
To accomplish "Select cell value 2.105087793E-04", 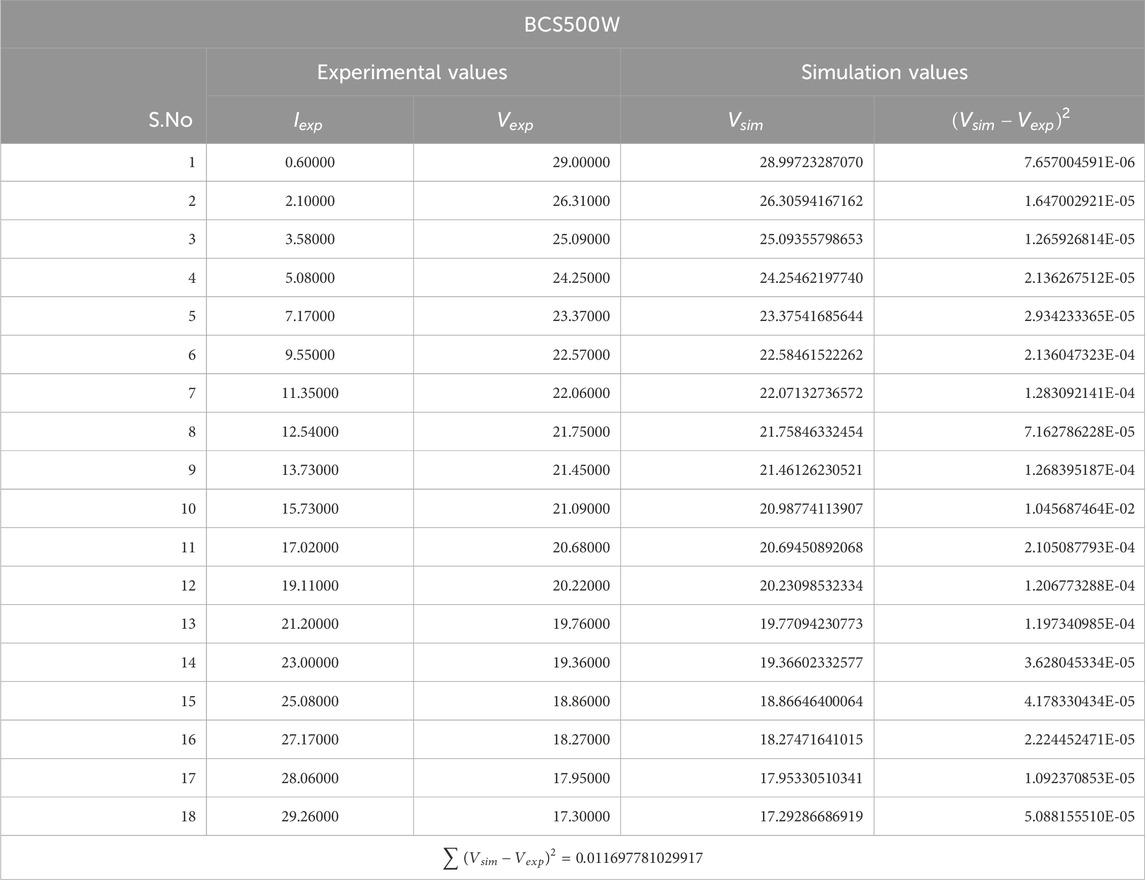I will (x=1079, y=547).
